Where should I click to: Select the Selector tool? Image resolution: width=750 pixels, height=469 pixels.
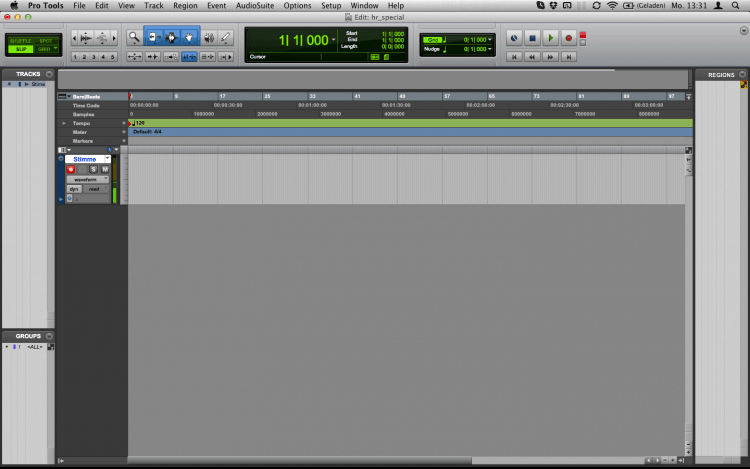coord(171,37)
